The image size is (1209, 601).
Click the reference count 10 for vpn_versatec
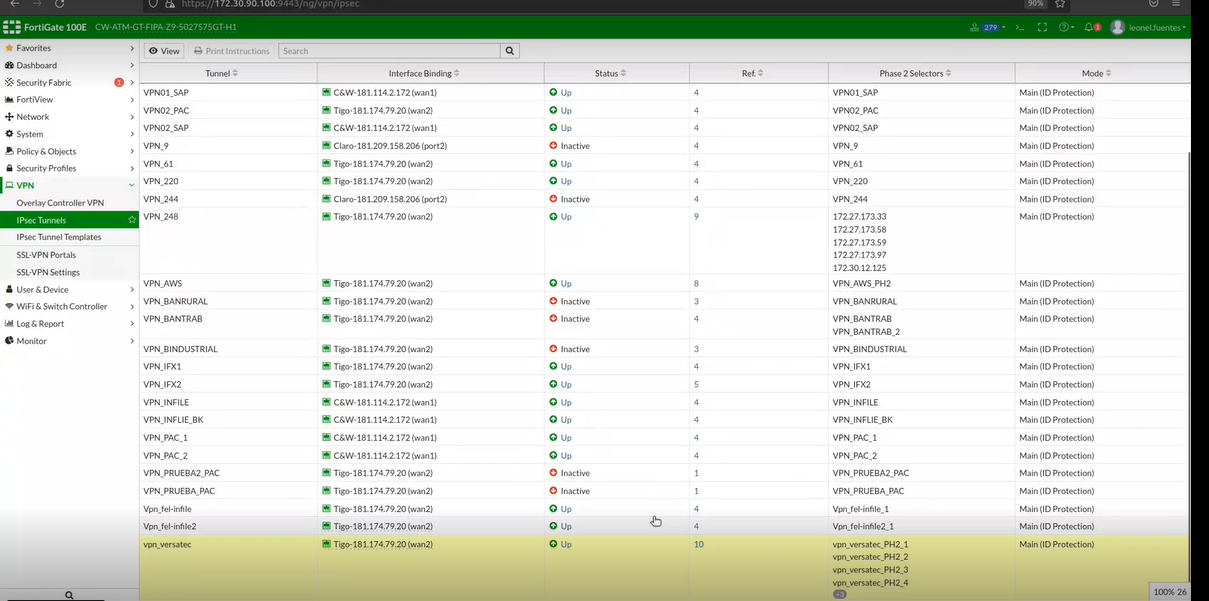[x=698, y=545]
